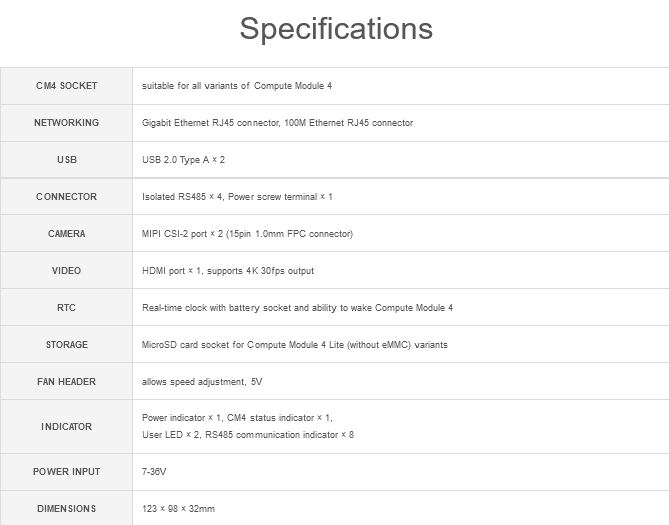Click the INDICATOR row label
This screenshot has height=525, width=669.
(67, 427)
